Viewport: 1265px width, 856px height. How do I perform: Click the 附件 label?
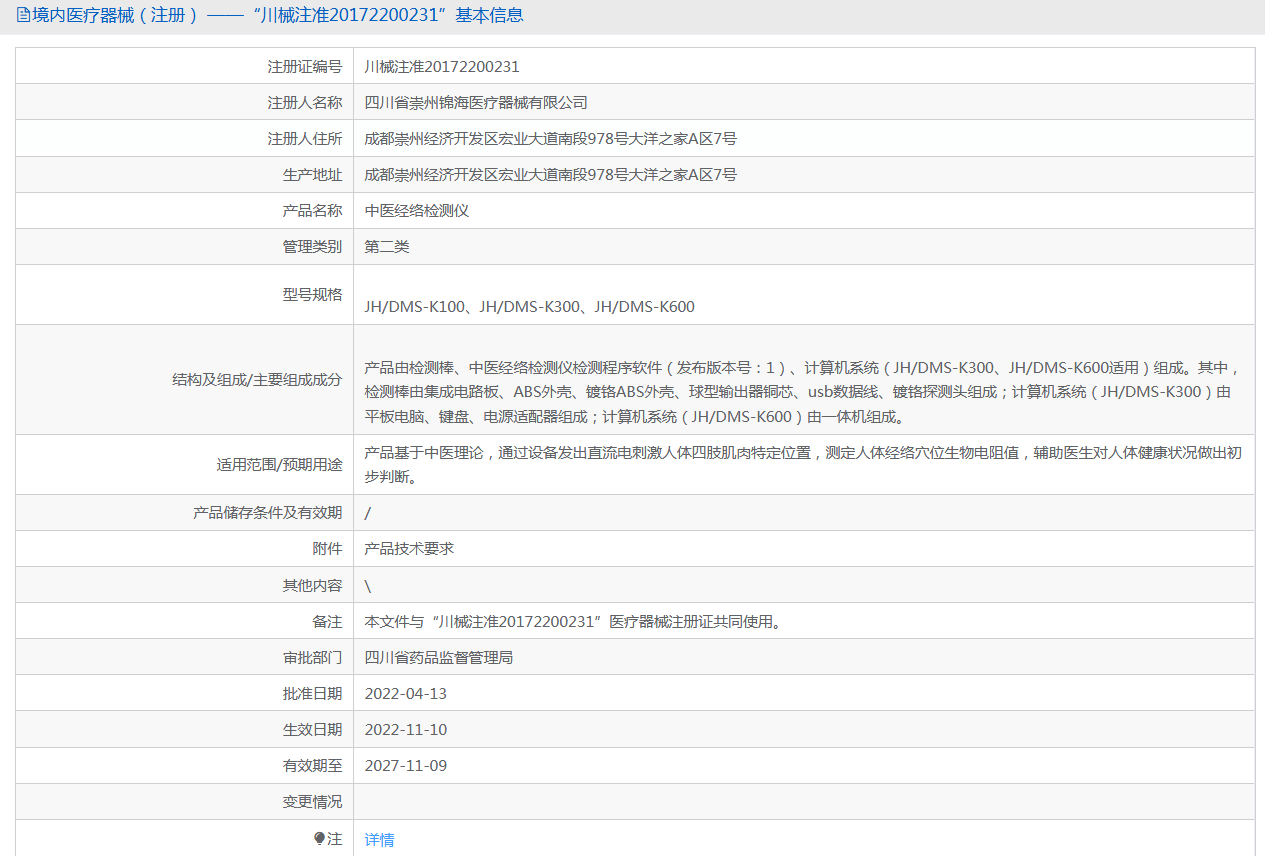click(x=327, y=548)
